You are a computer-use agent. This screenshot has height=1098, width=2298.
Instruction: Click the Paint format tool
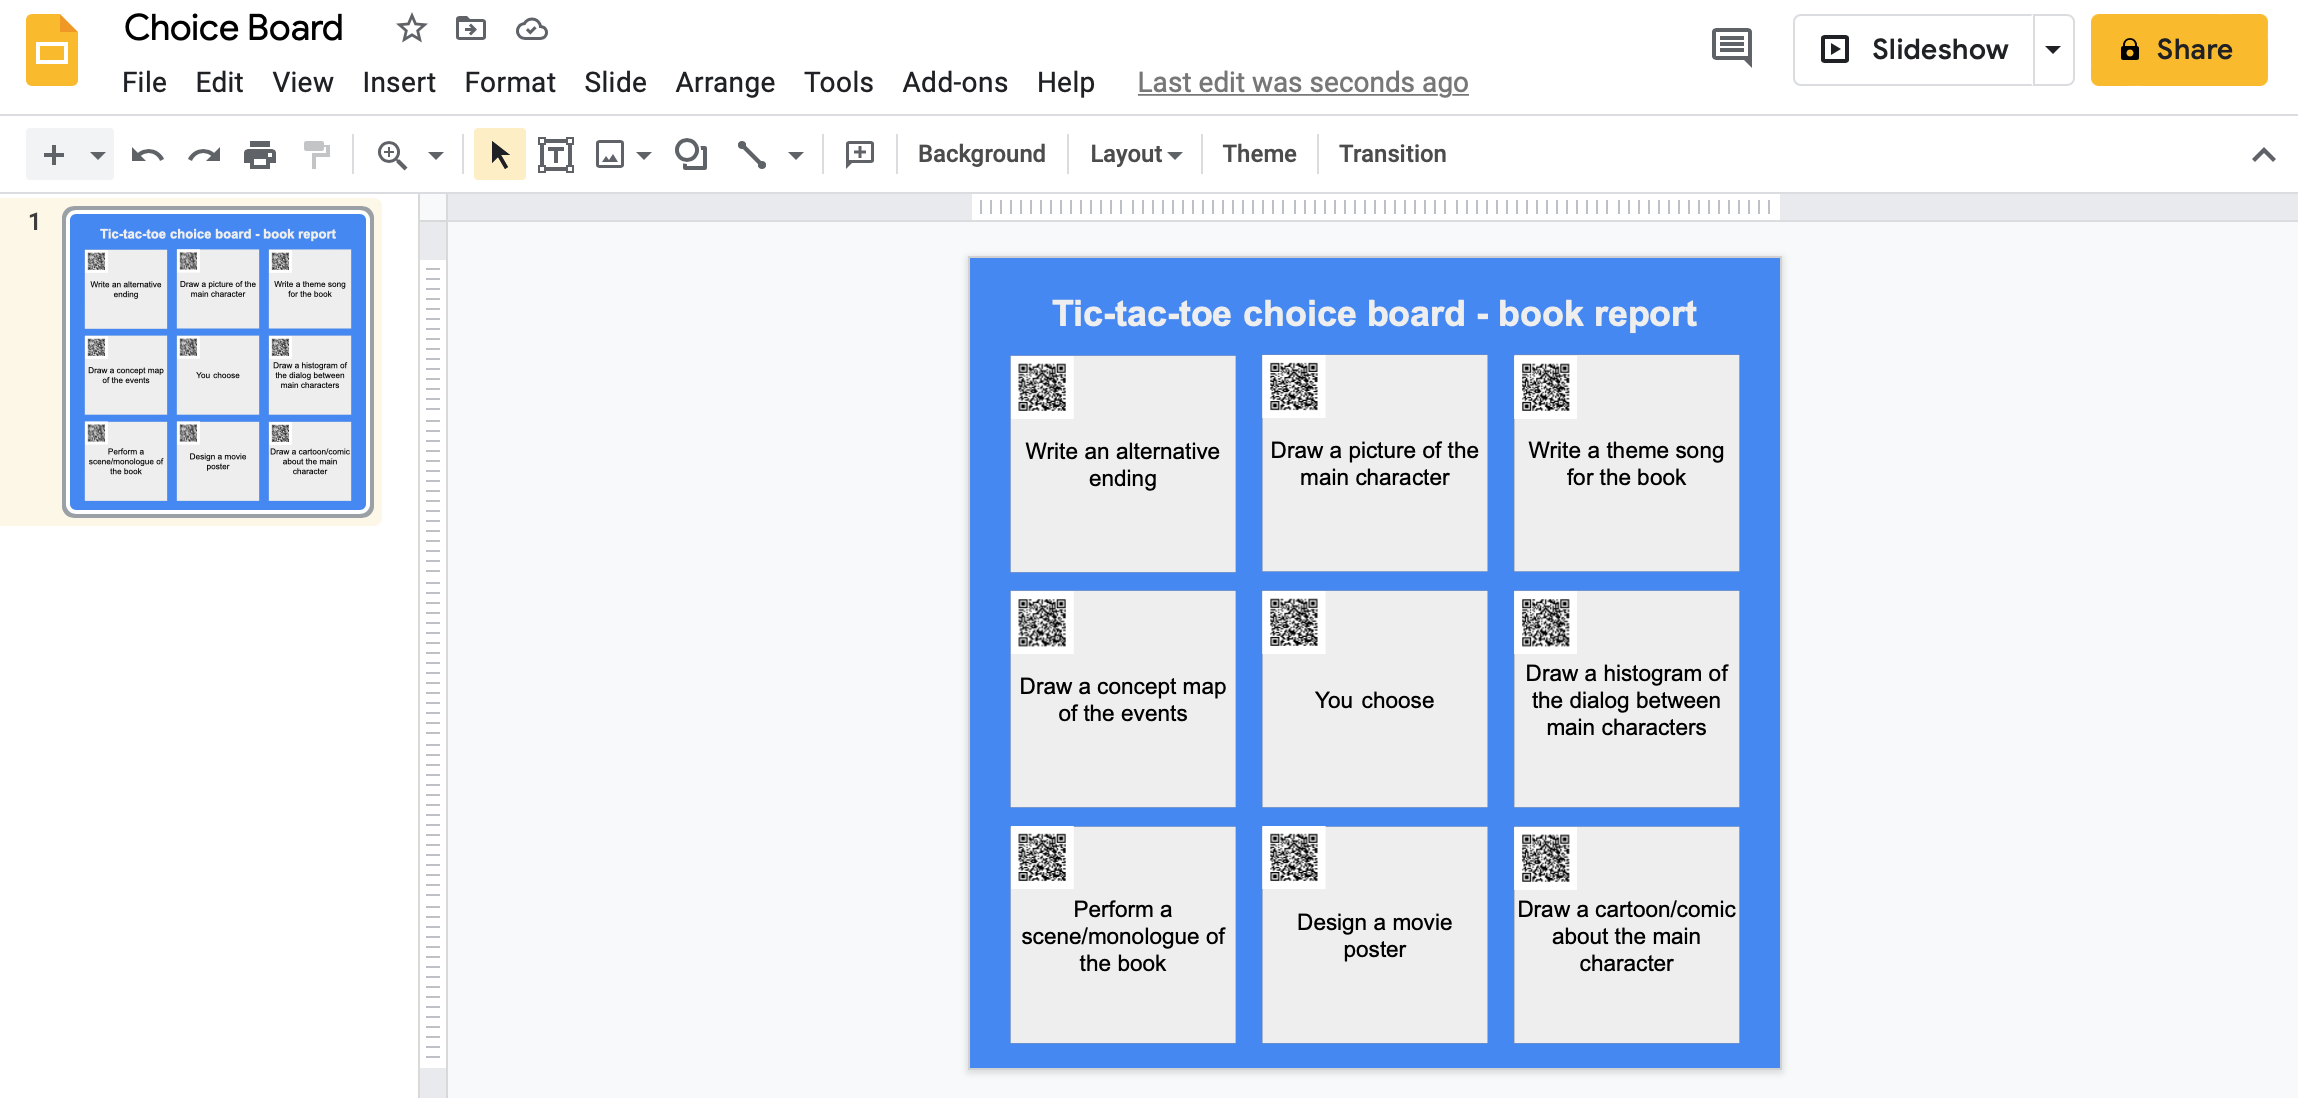coord(317,154)
